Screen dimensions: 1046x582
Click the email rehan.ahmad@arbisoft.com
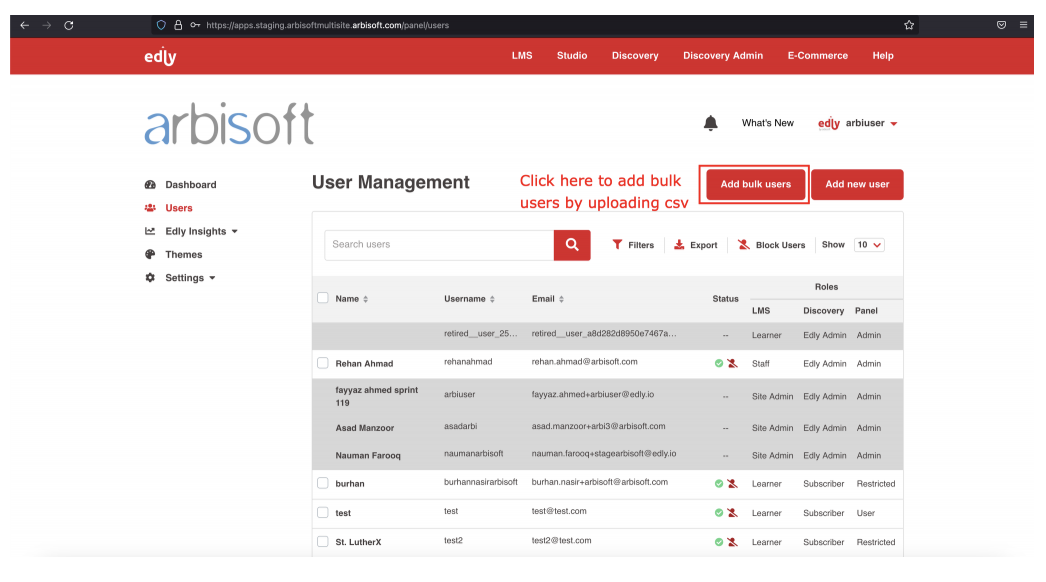tap(584, 362)
